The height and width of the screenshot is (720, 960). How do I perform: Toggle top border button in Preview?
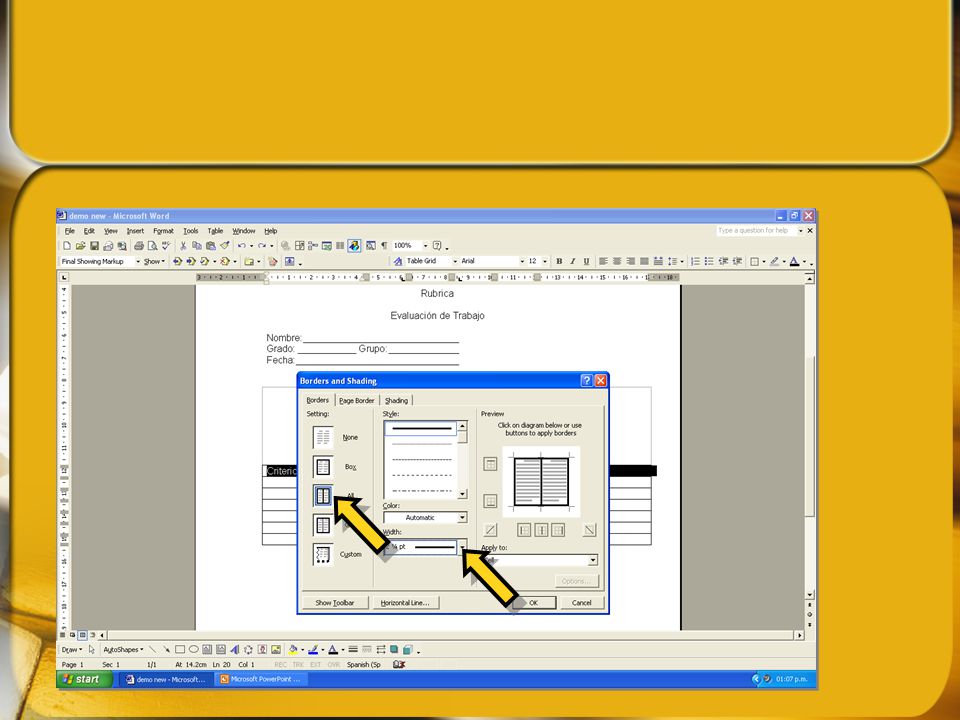(x=490, y=464)
